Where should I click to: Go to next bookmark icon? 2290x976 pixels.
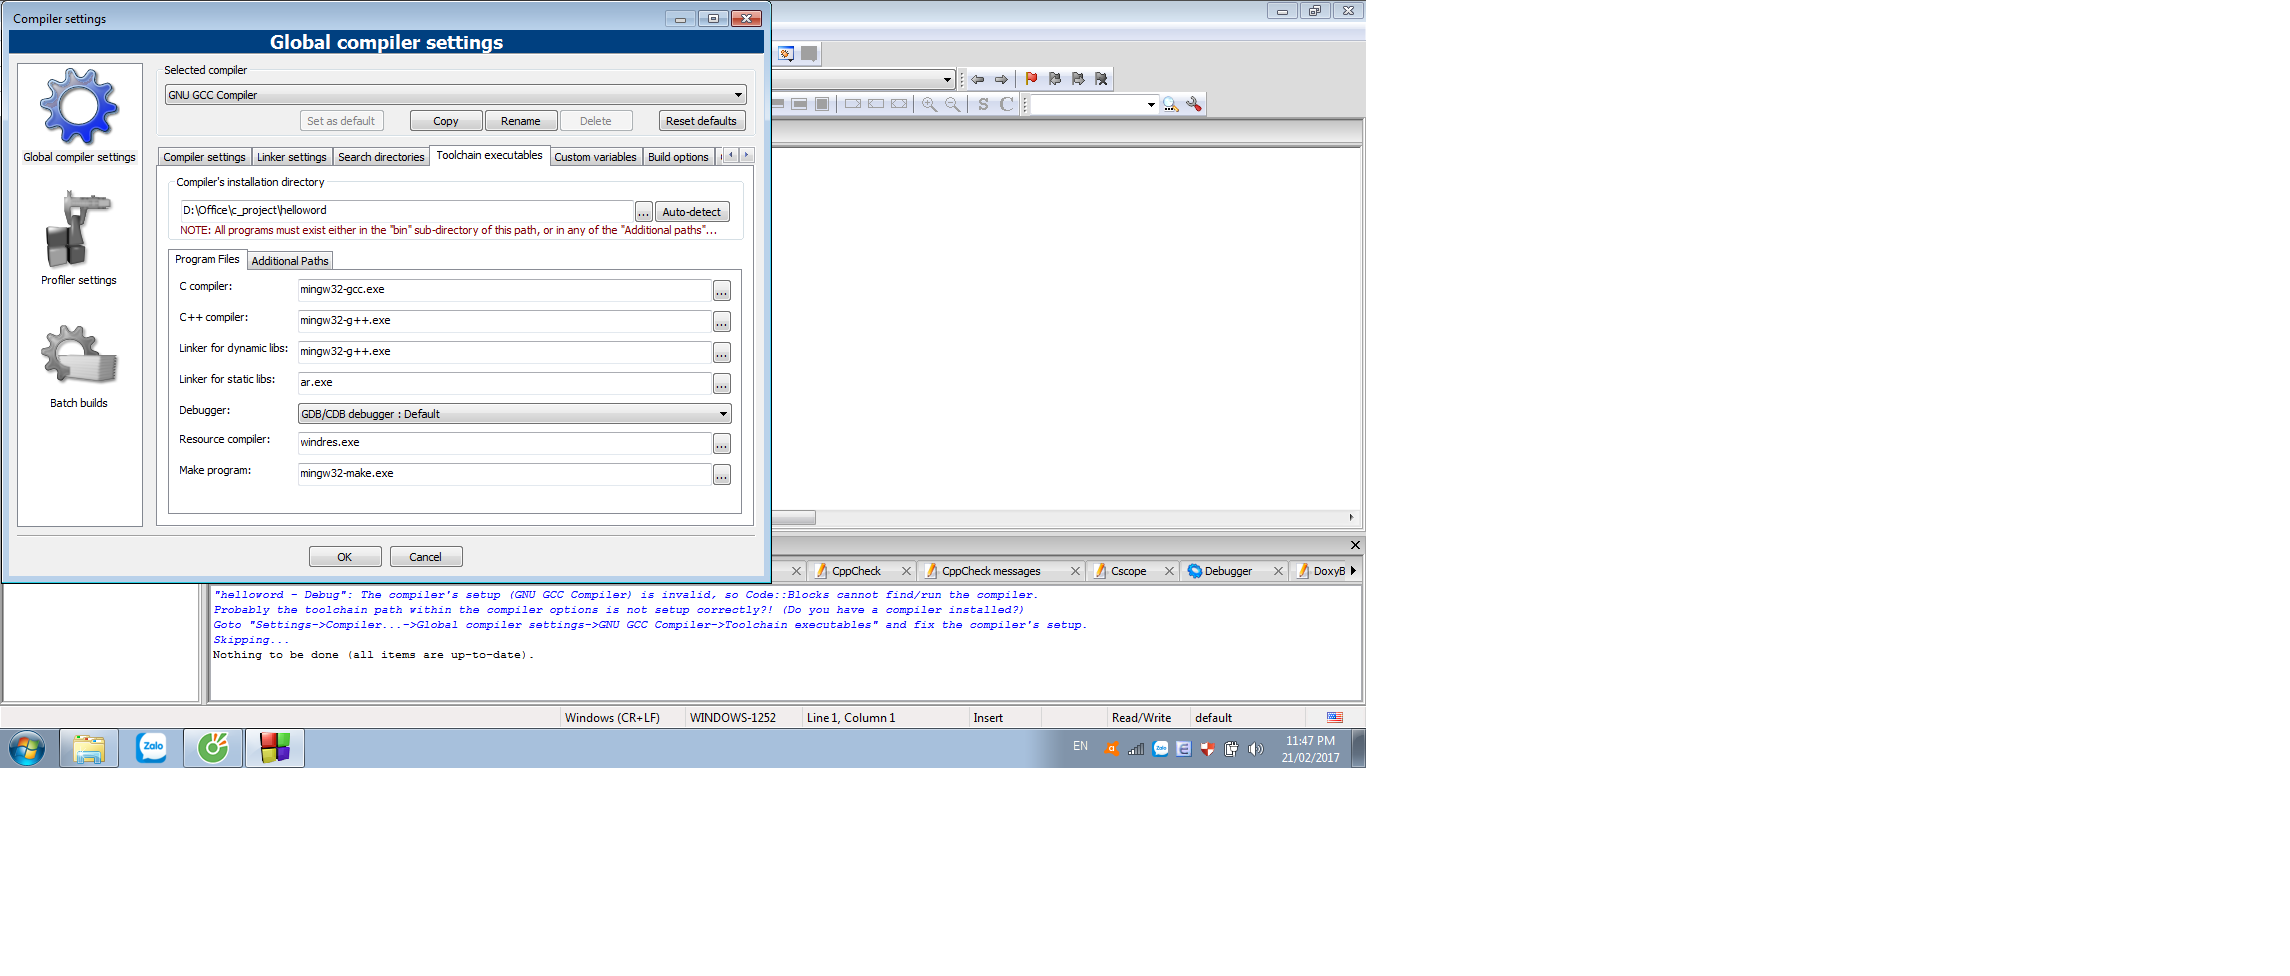1078,79
